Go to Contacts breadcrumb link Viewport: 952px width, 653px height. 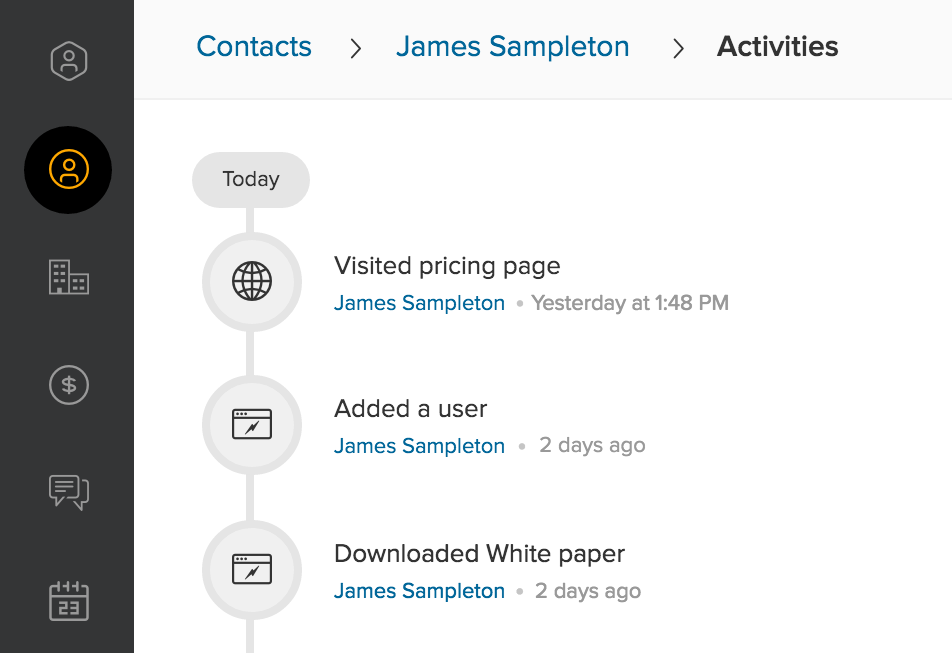pyautogui.click(x=254, y=47)
